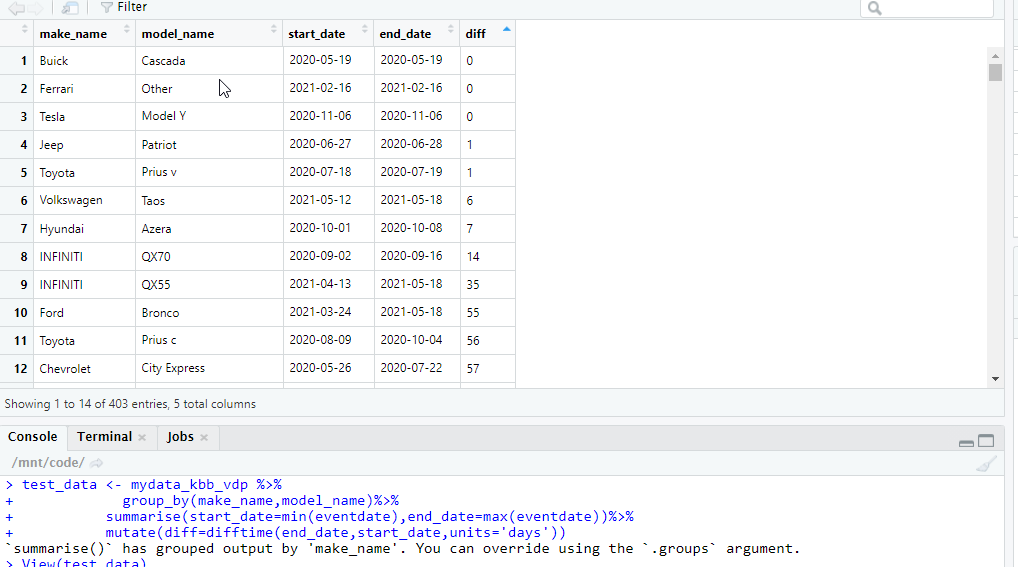The height and width of the screenshot is (567, 1018).
Task: Select the Taos cell
Action: pyautogui.click(x=209, y=200)
